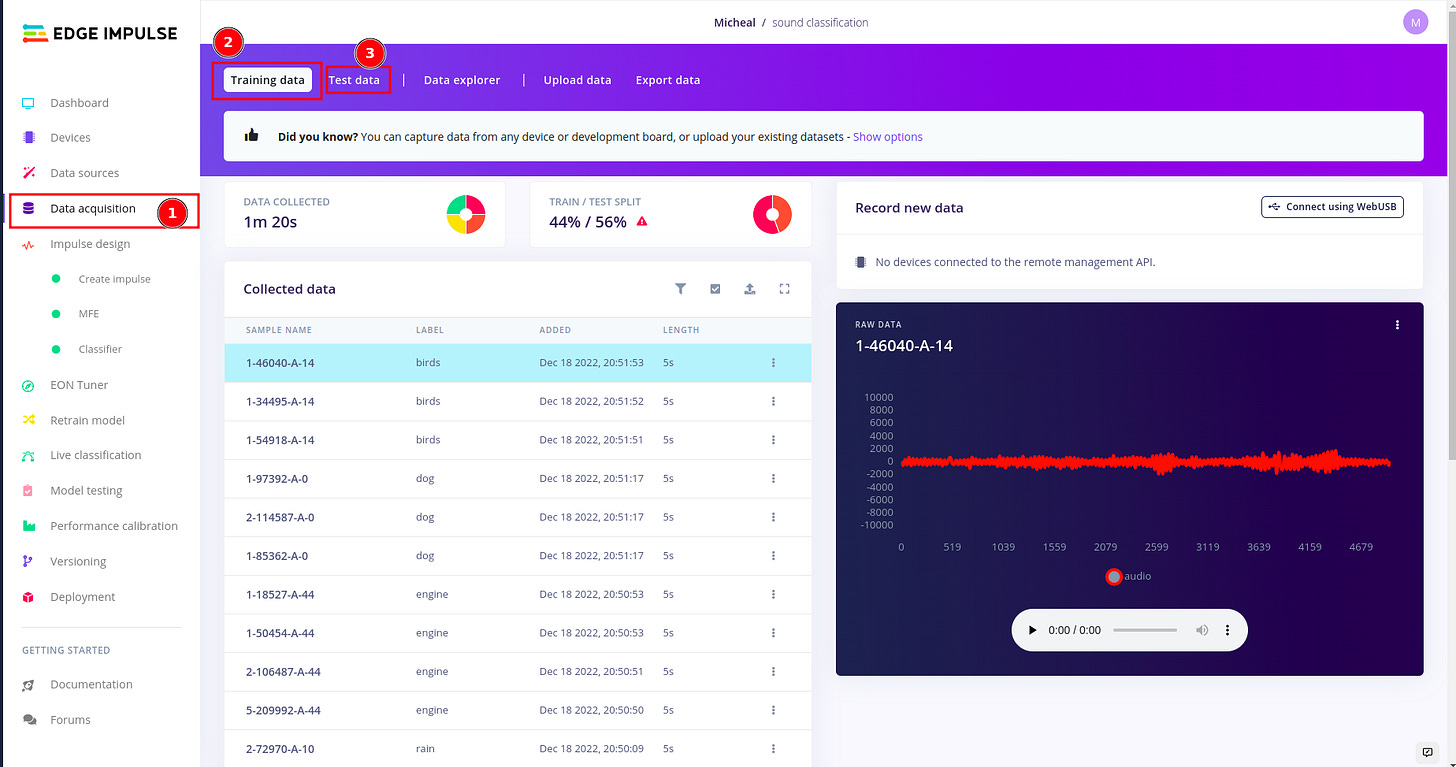Open row menu for sample 1-46040-A-14
This screenshot has height=767, width=1456.
tap(773, 363)
